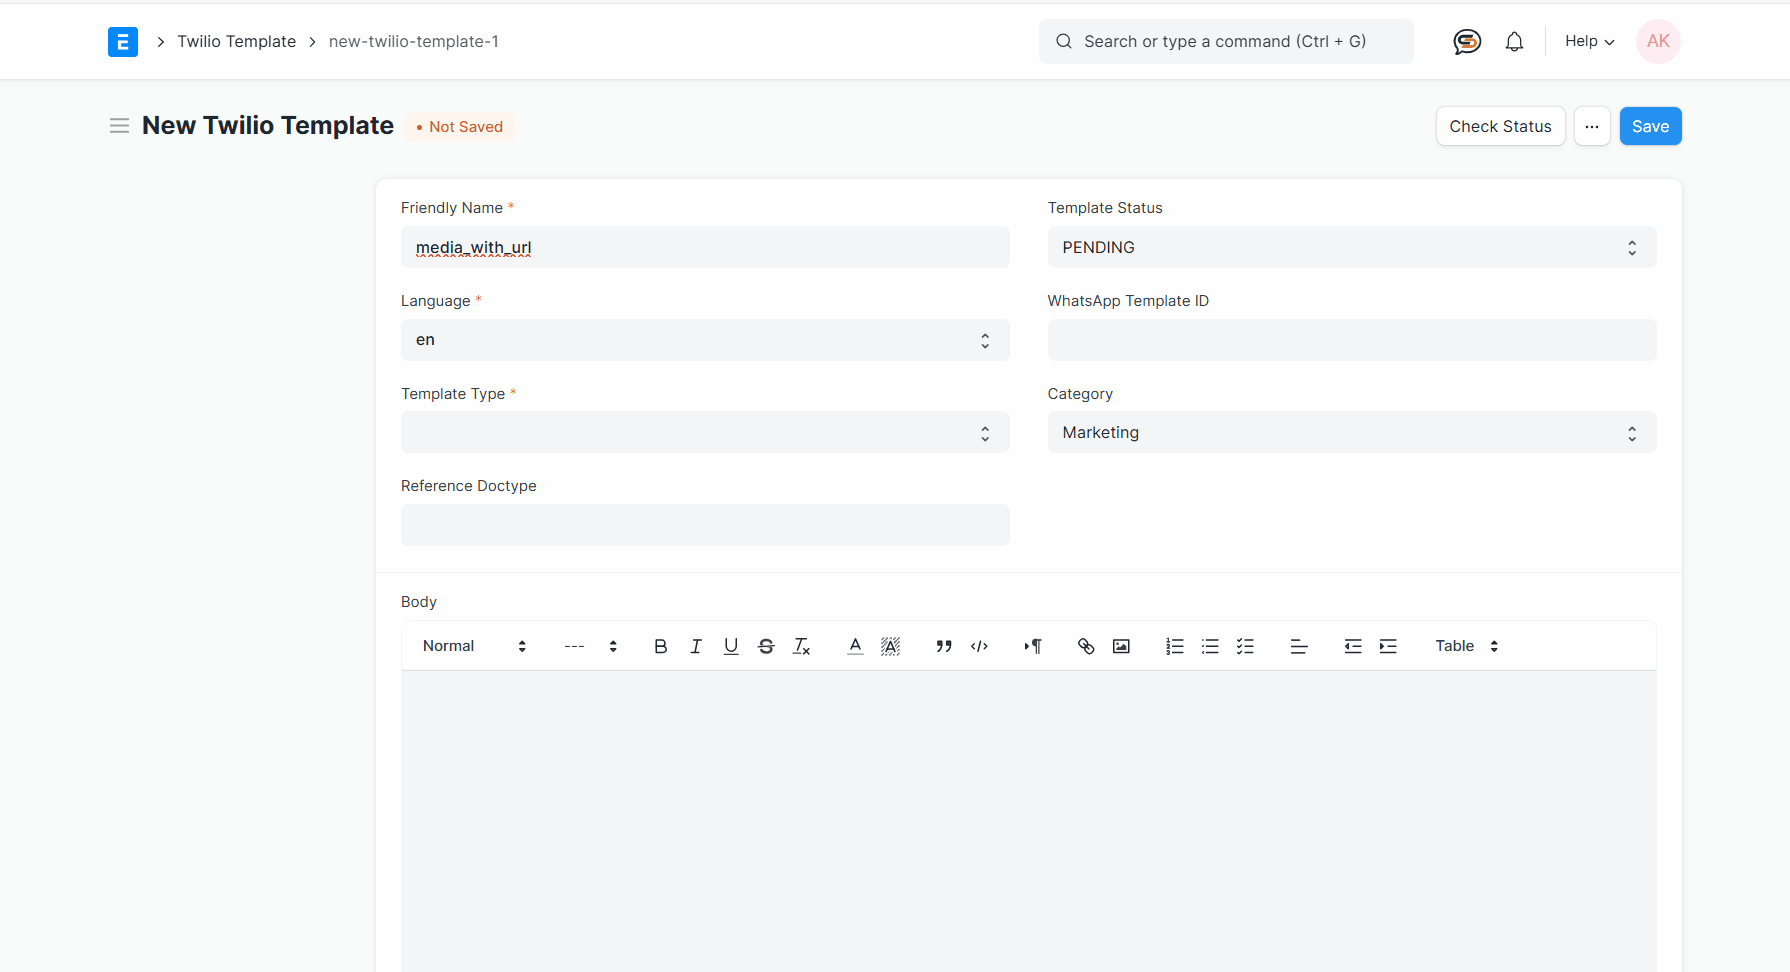Open the notifications bell

point(1514,41)
